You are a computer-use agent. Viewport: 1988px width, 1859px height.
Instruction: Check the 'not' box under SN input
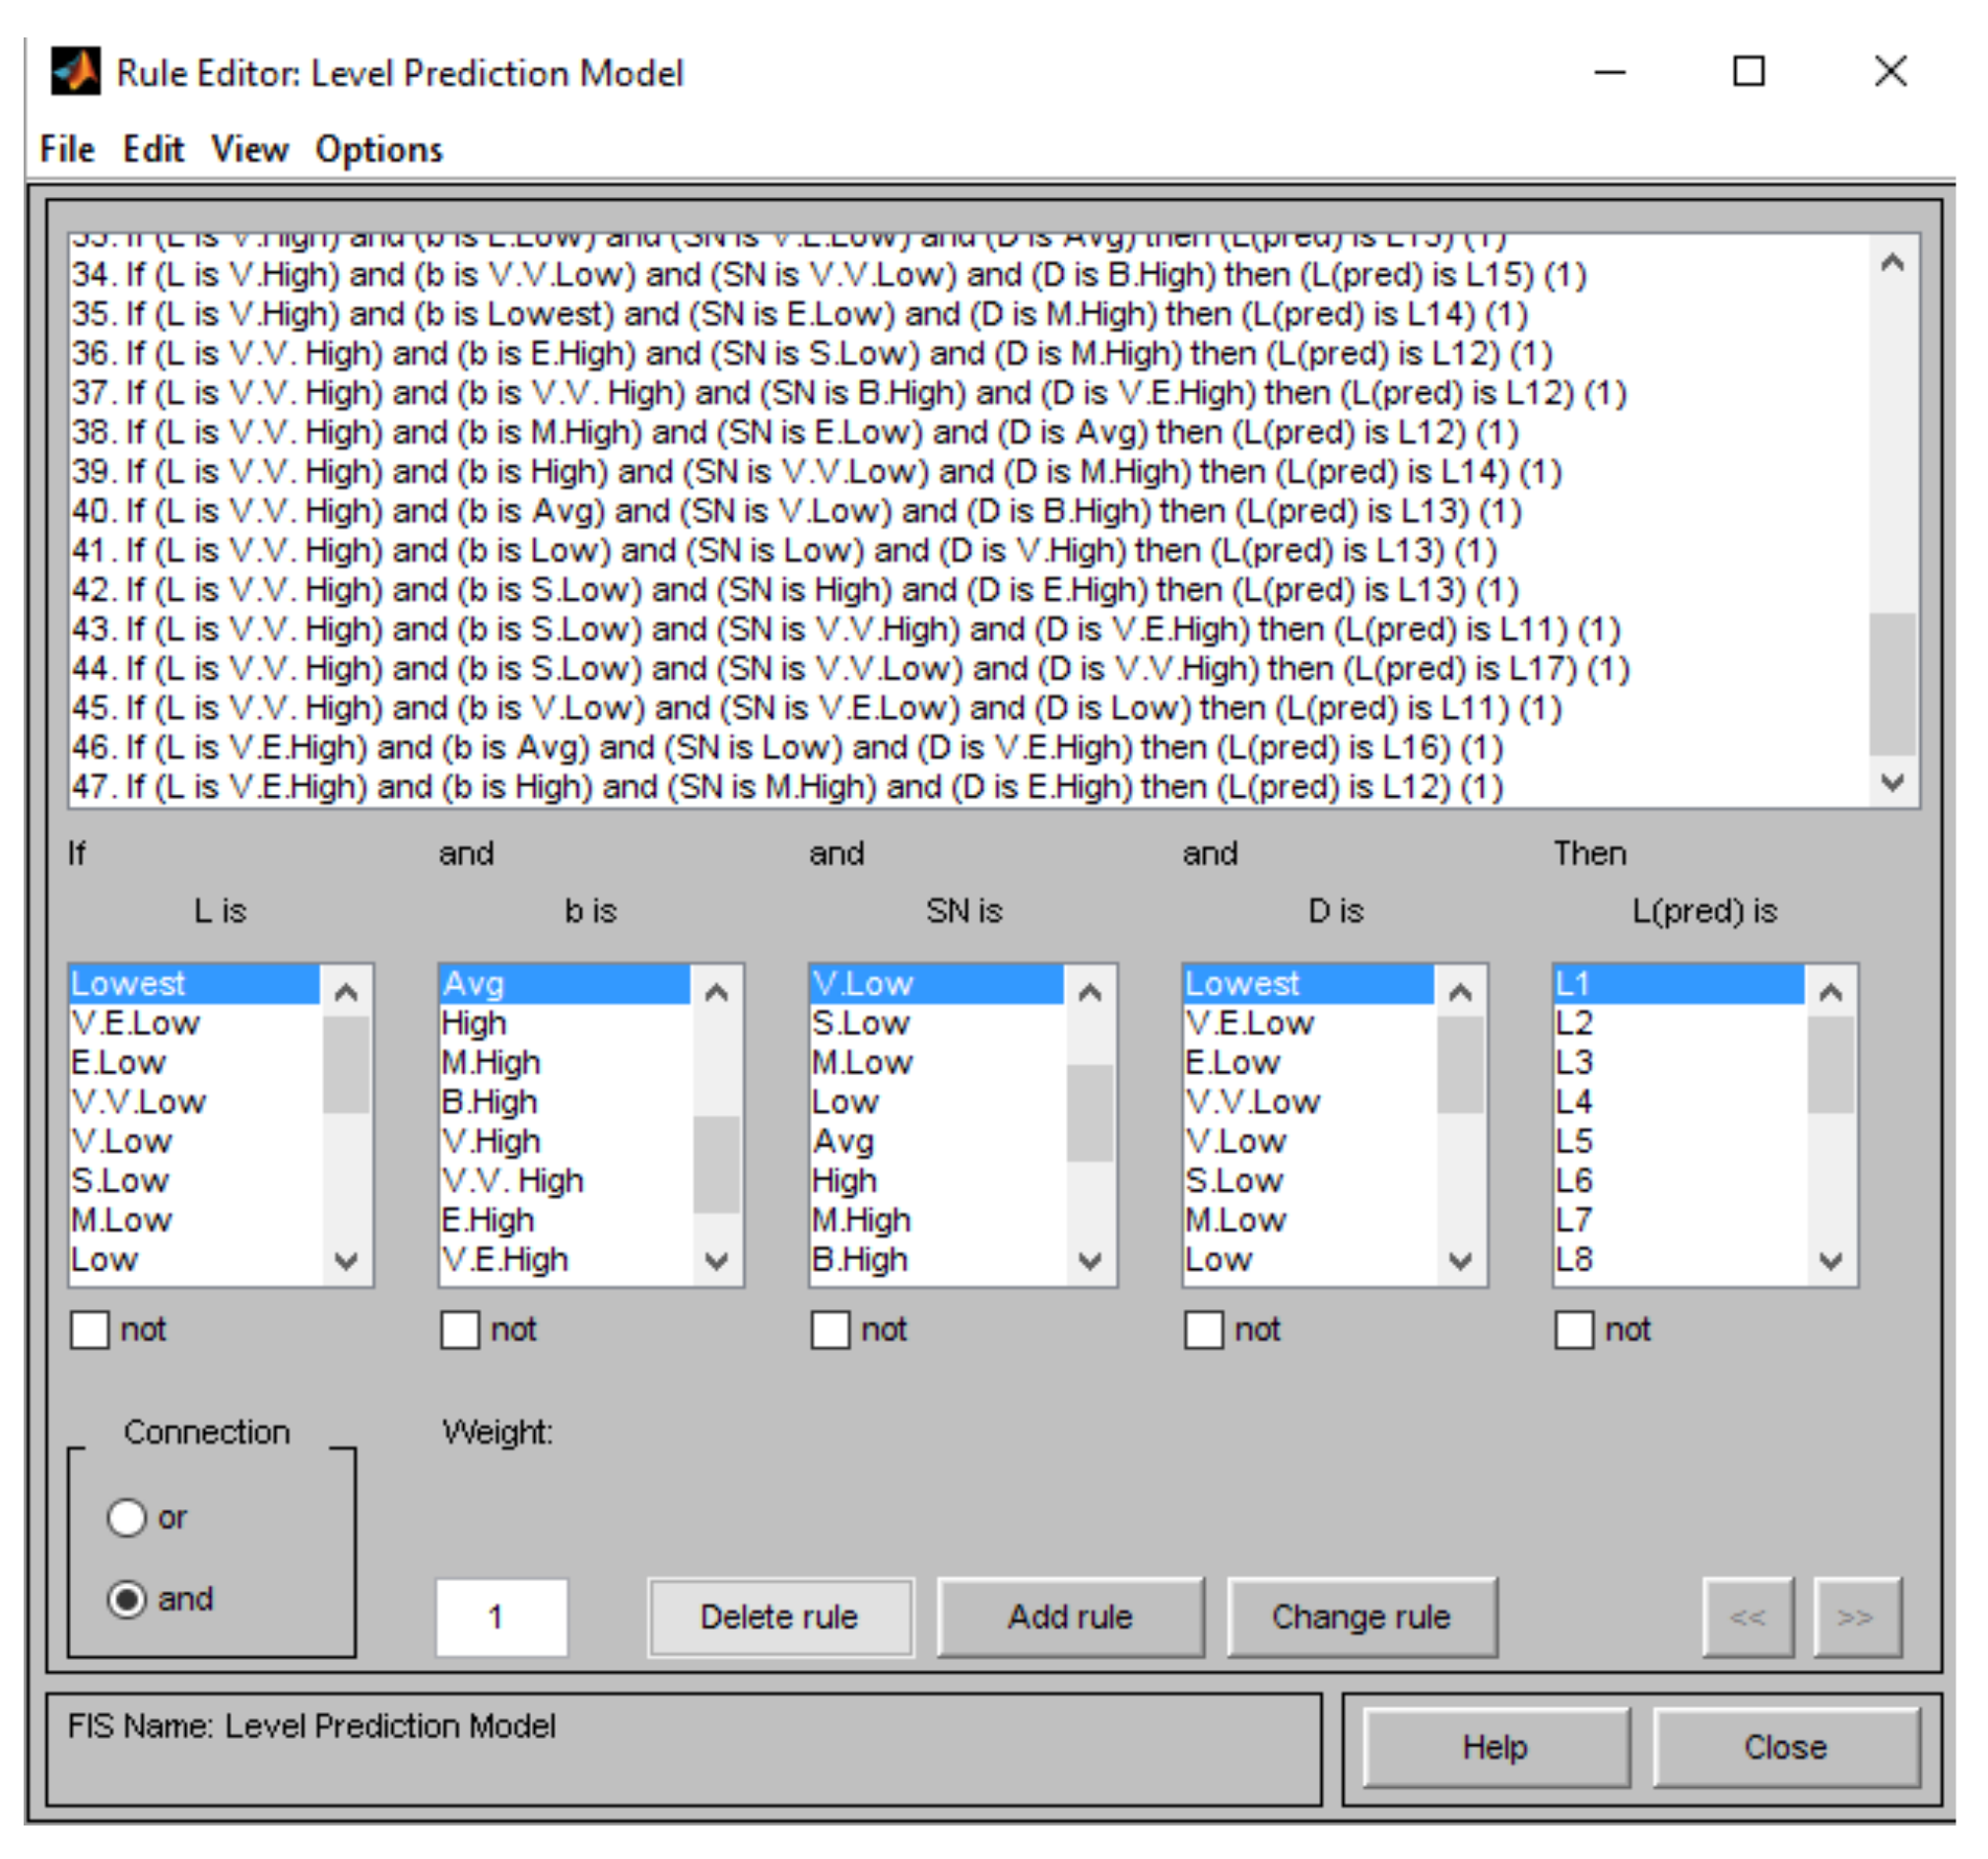tap(830, 1330)
